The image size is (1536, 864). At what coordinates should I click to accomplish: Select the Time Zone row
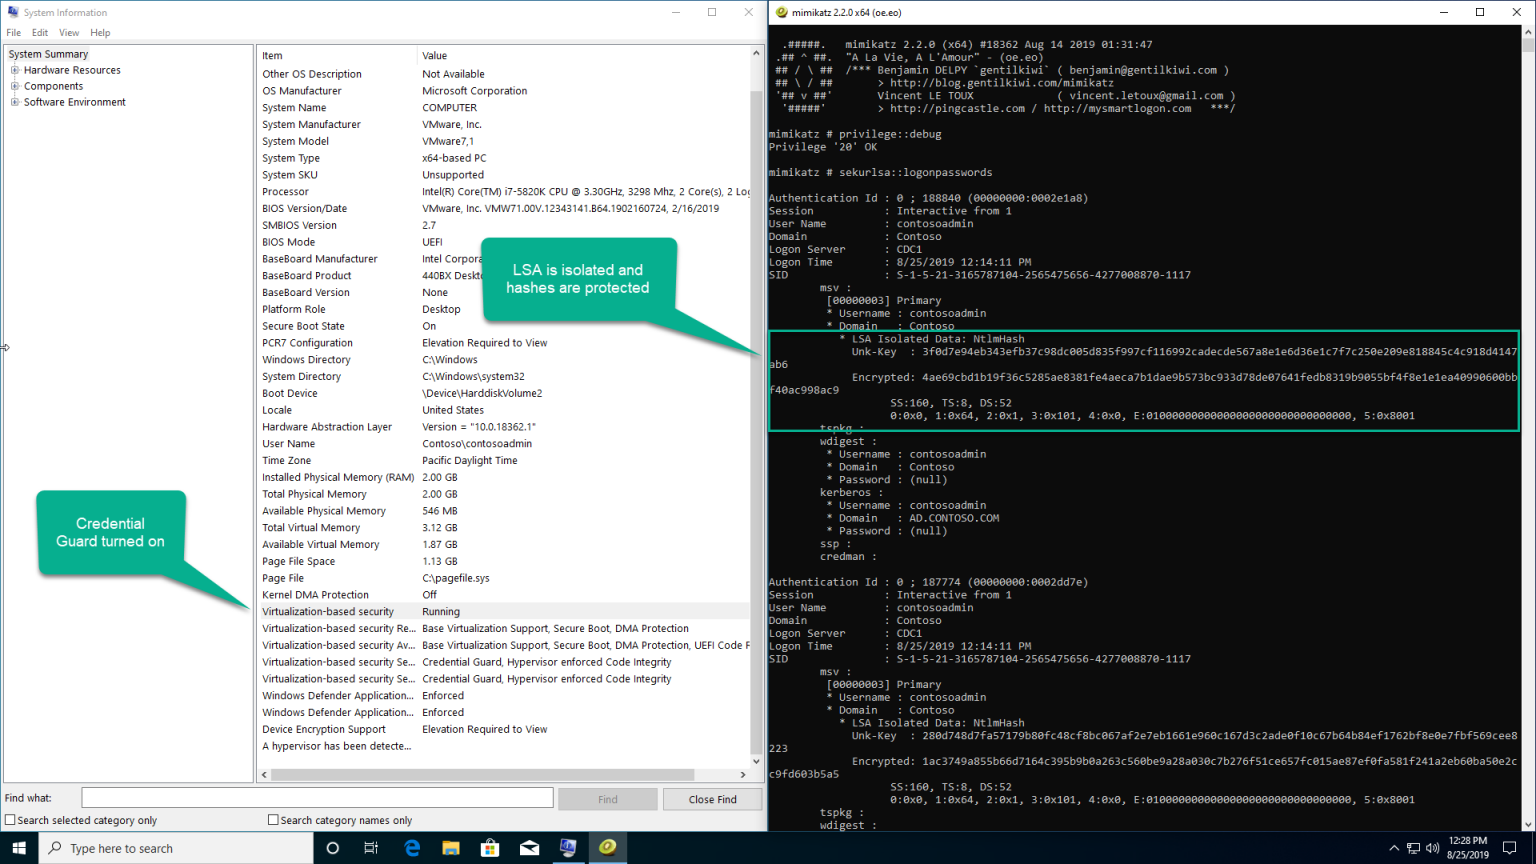[x=504, y=461]
